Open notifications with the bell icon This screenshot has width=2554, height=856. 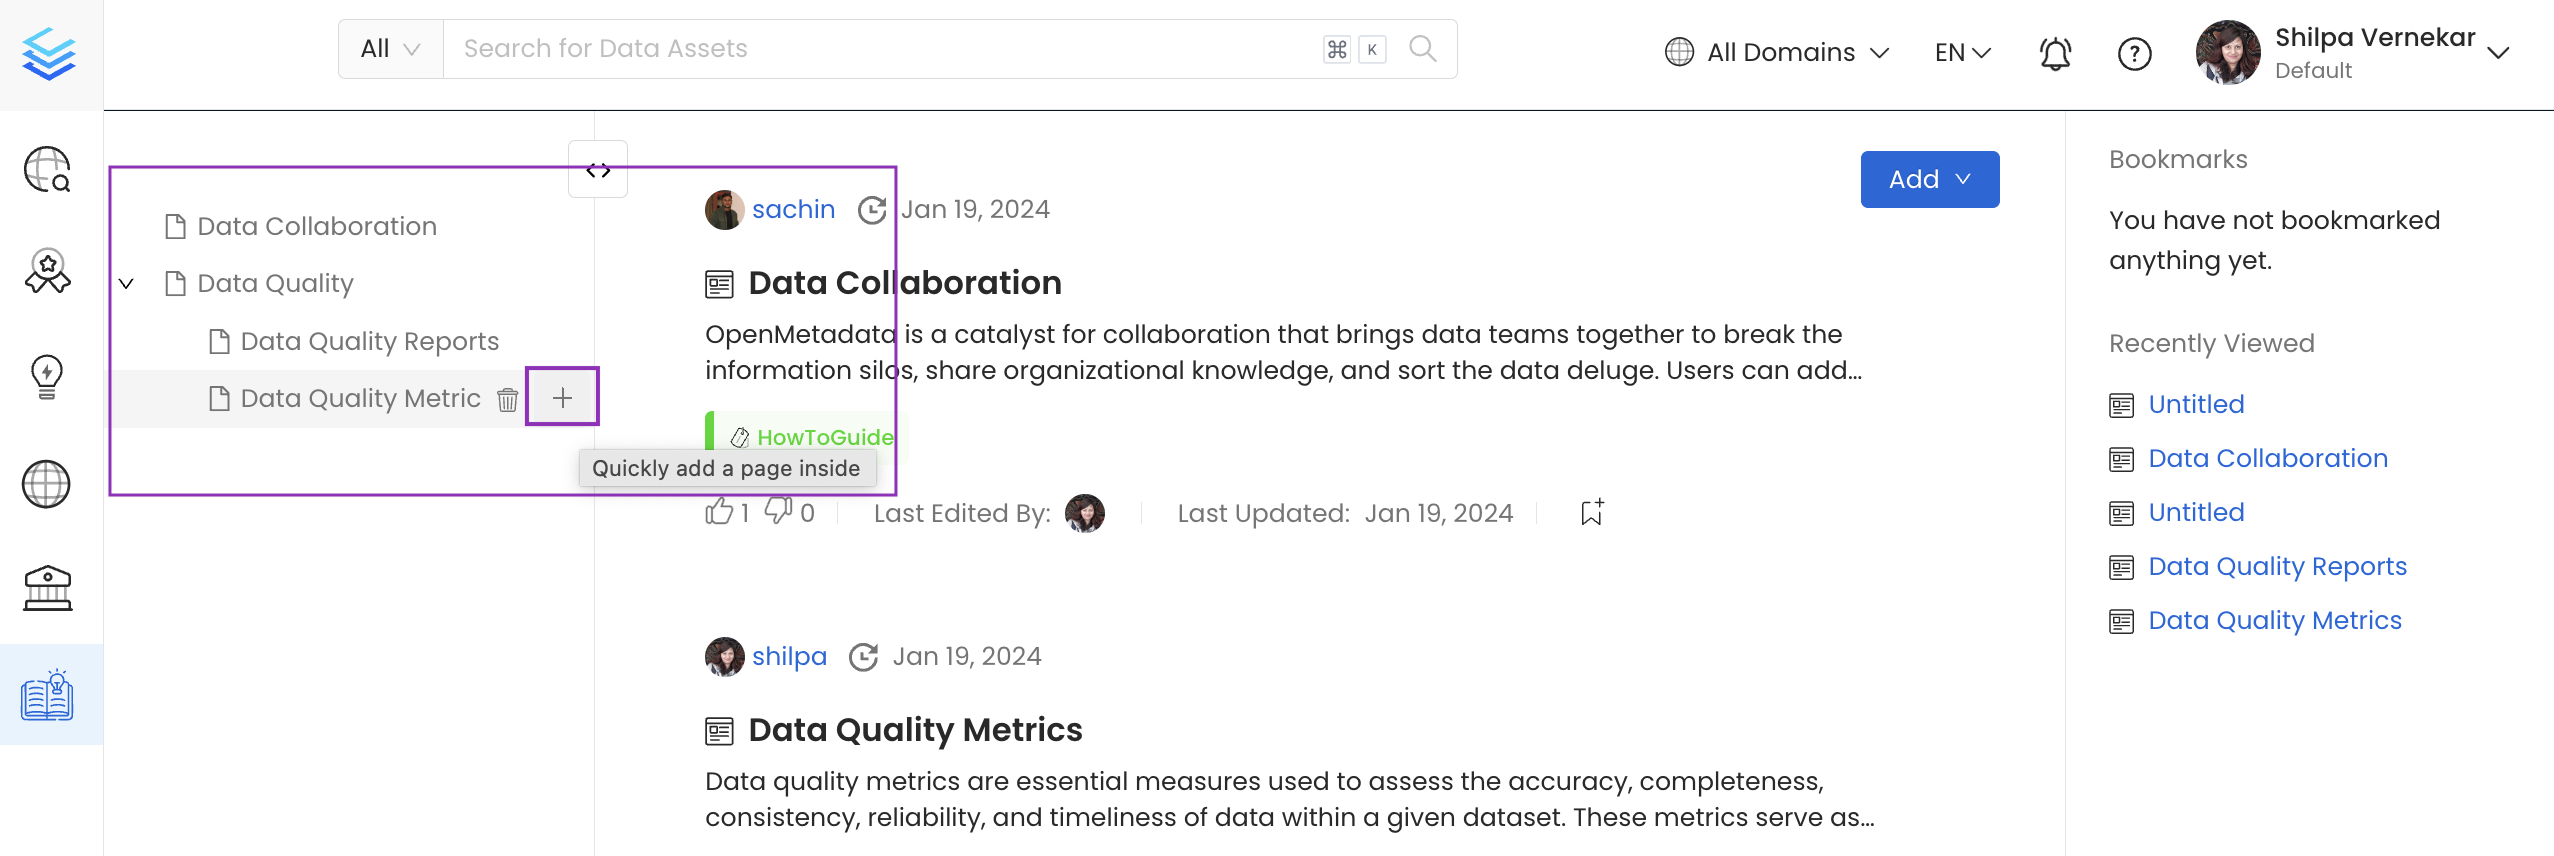pos(2055,53)
